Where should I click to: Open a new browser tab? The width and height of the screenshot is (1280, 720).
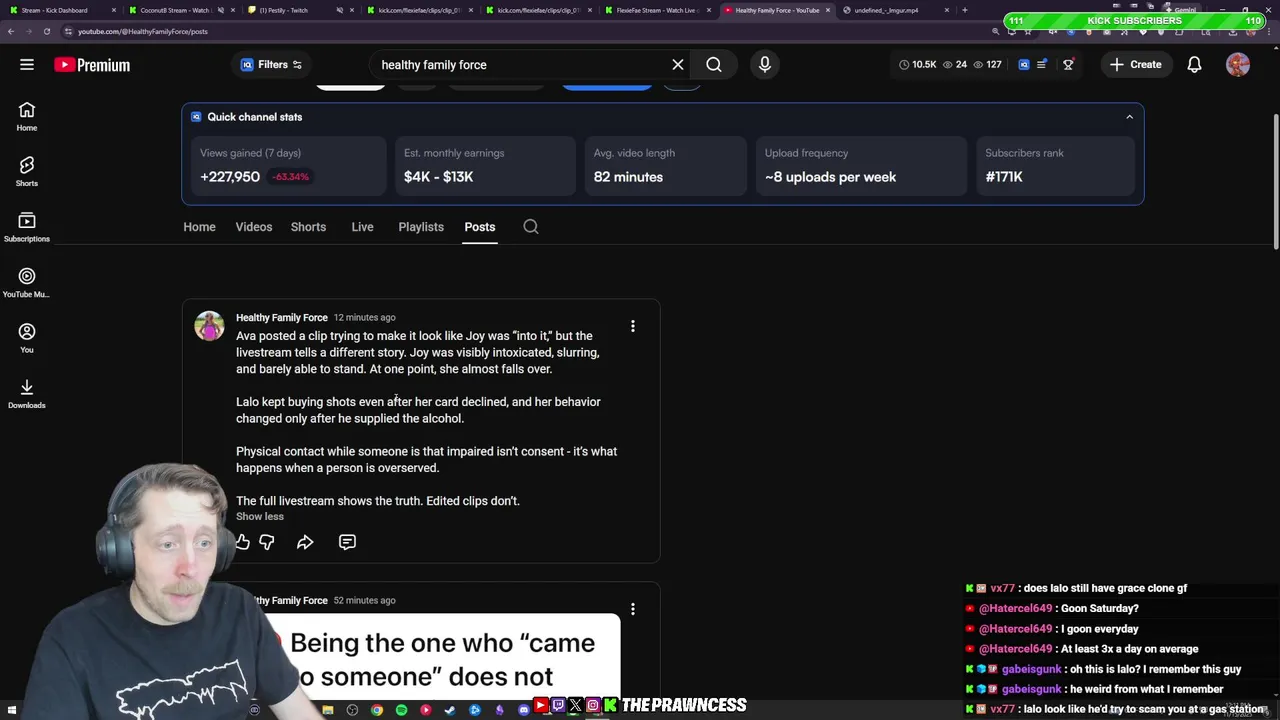coord(965,10)
